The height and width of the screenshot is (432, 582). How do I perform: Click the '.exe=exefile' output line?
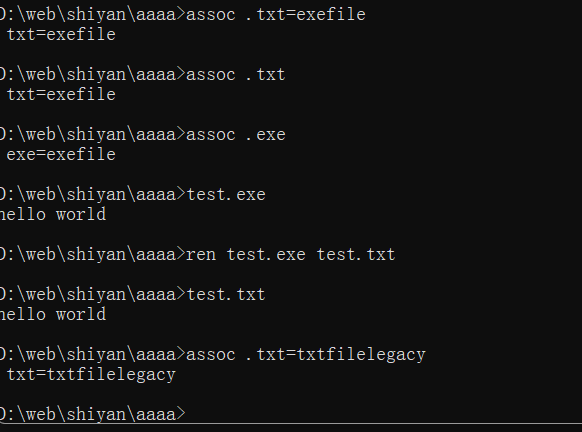click(x=58, y=155)
